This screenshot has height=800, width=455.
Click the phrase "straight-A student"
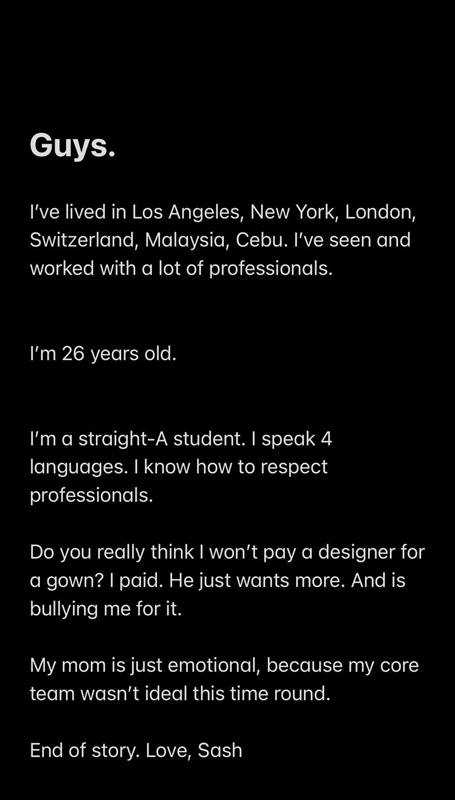(167, 439)
